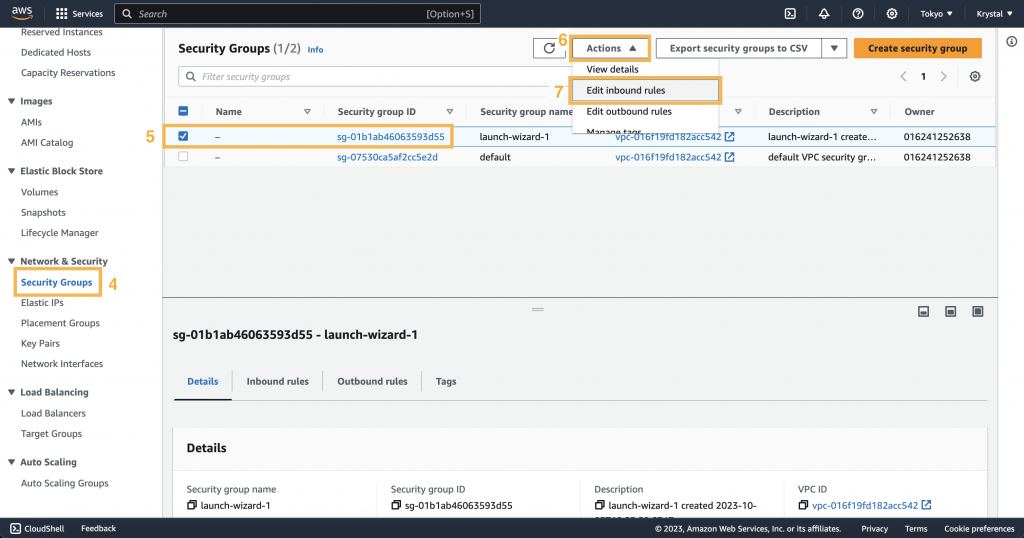Image resolution: width=1024 pixels, height=538 pixels.
Task: Refresh the security groups list
Action: coord(549,48)
